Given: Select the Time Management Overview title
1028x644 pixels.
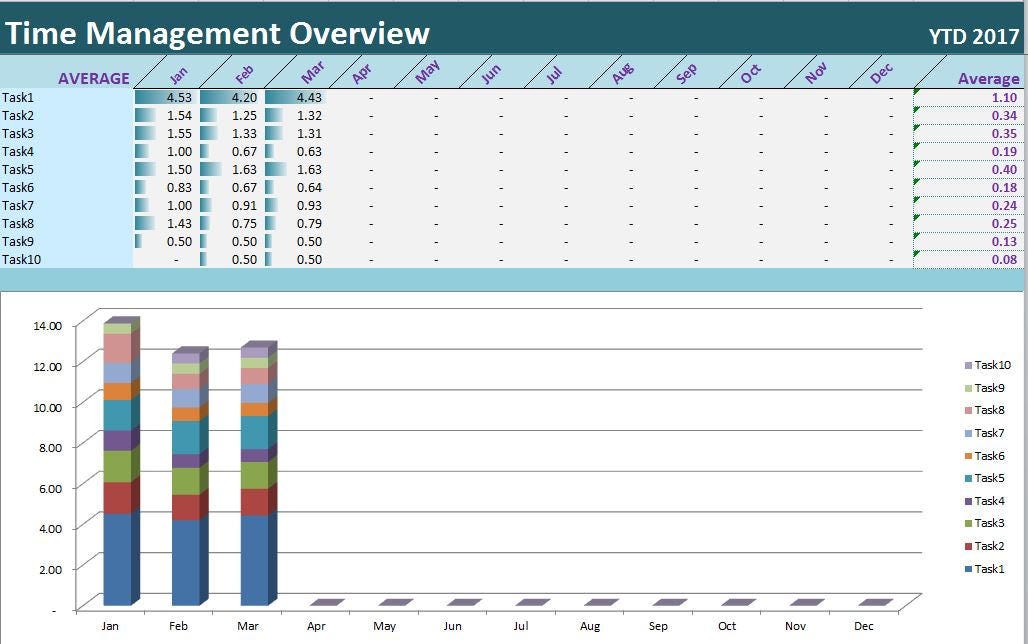Looking at the screenshot, I should 216,33.
